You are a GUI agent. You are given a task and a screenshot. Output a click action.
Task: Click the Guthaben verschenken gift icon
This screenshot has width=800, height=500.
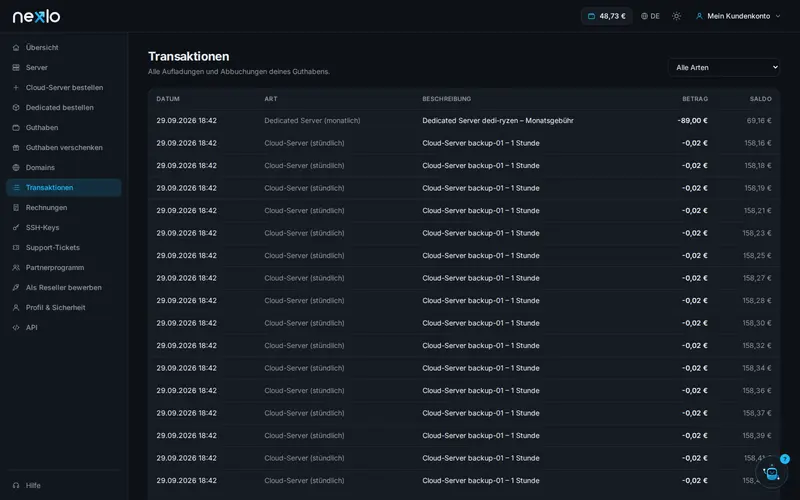click(16, 147)
